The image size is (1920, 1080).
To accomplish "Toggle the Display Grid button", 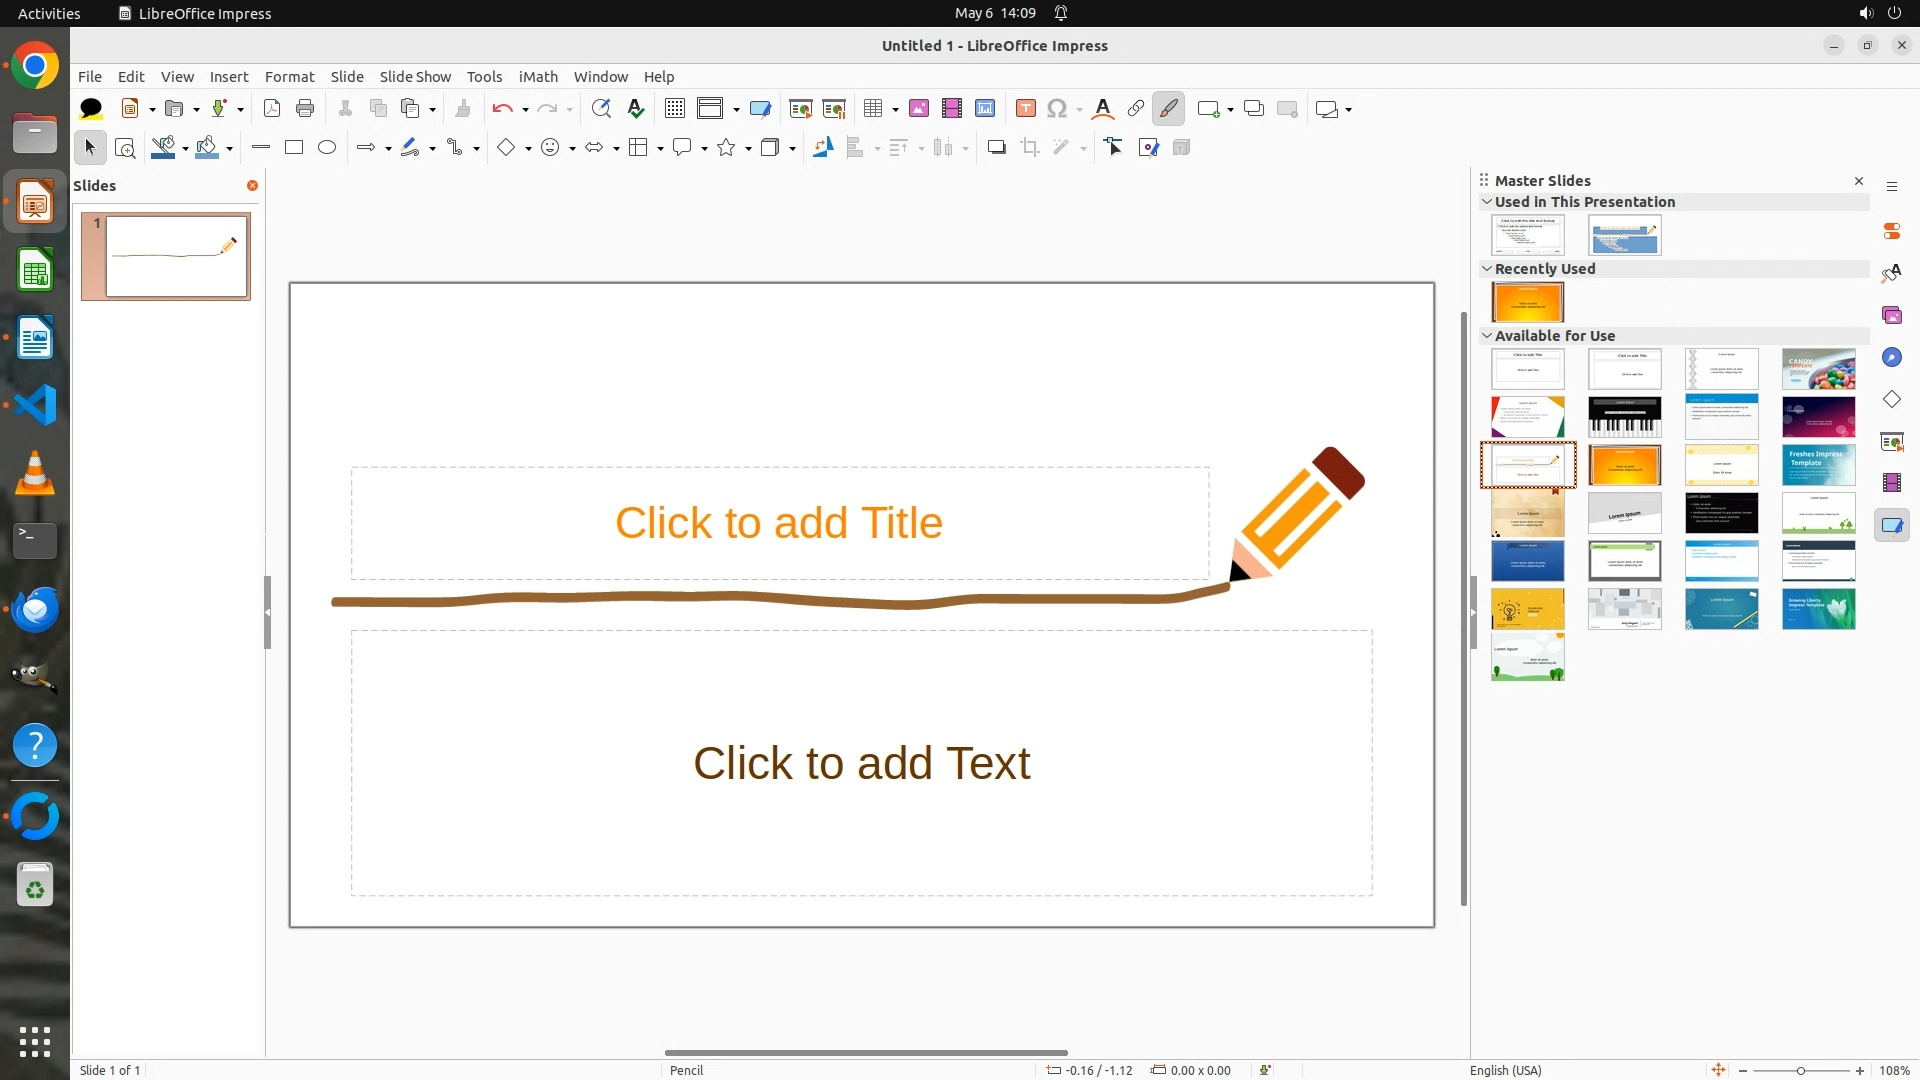I will [x=675, y=109].
